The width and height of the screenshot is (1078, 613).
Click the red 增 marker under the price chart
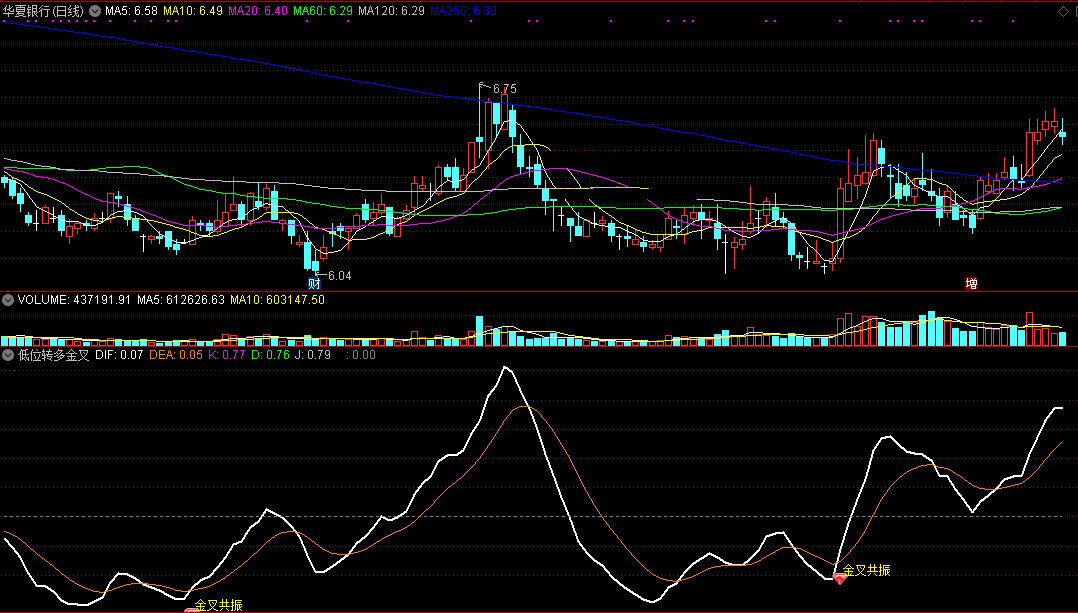[x=971, y=283]
